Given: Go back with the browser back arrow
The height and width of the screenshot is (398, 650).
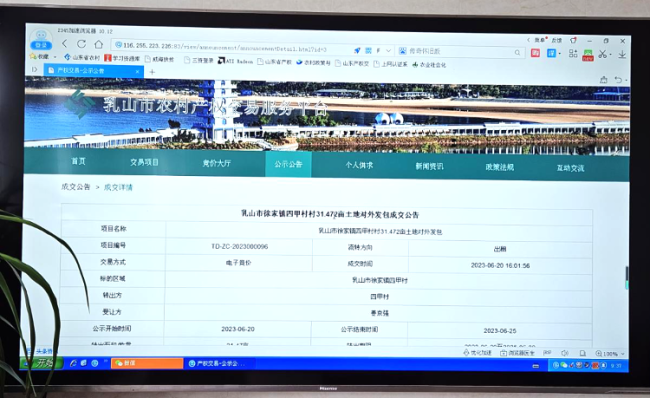Looking at the screenshot, I should point(64,43).
